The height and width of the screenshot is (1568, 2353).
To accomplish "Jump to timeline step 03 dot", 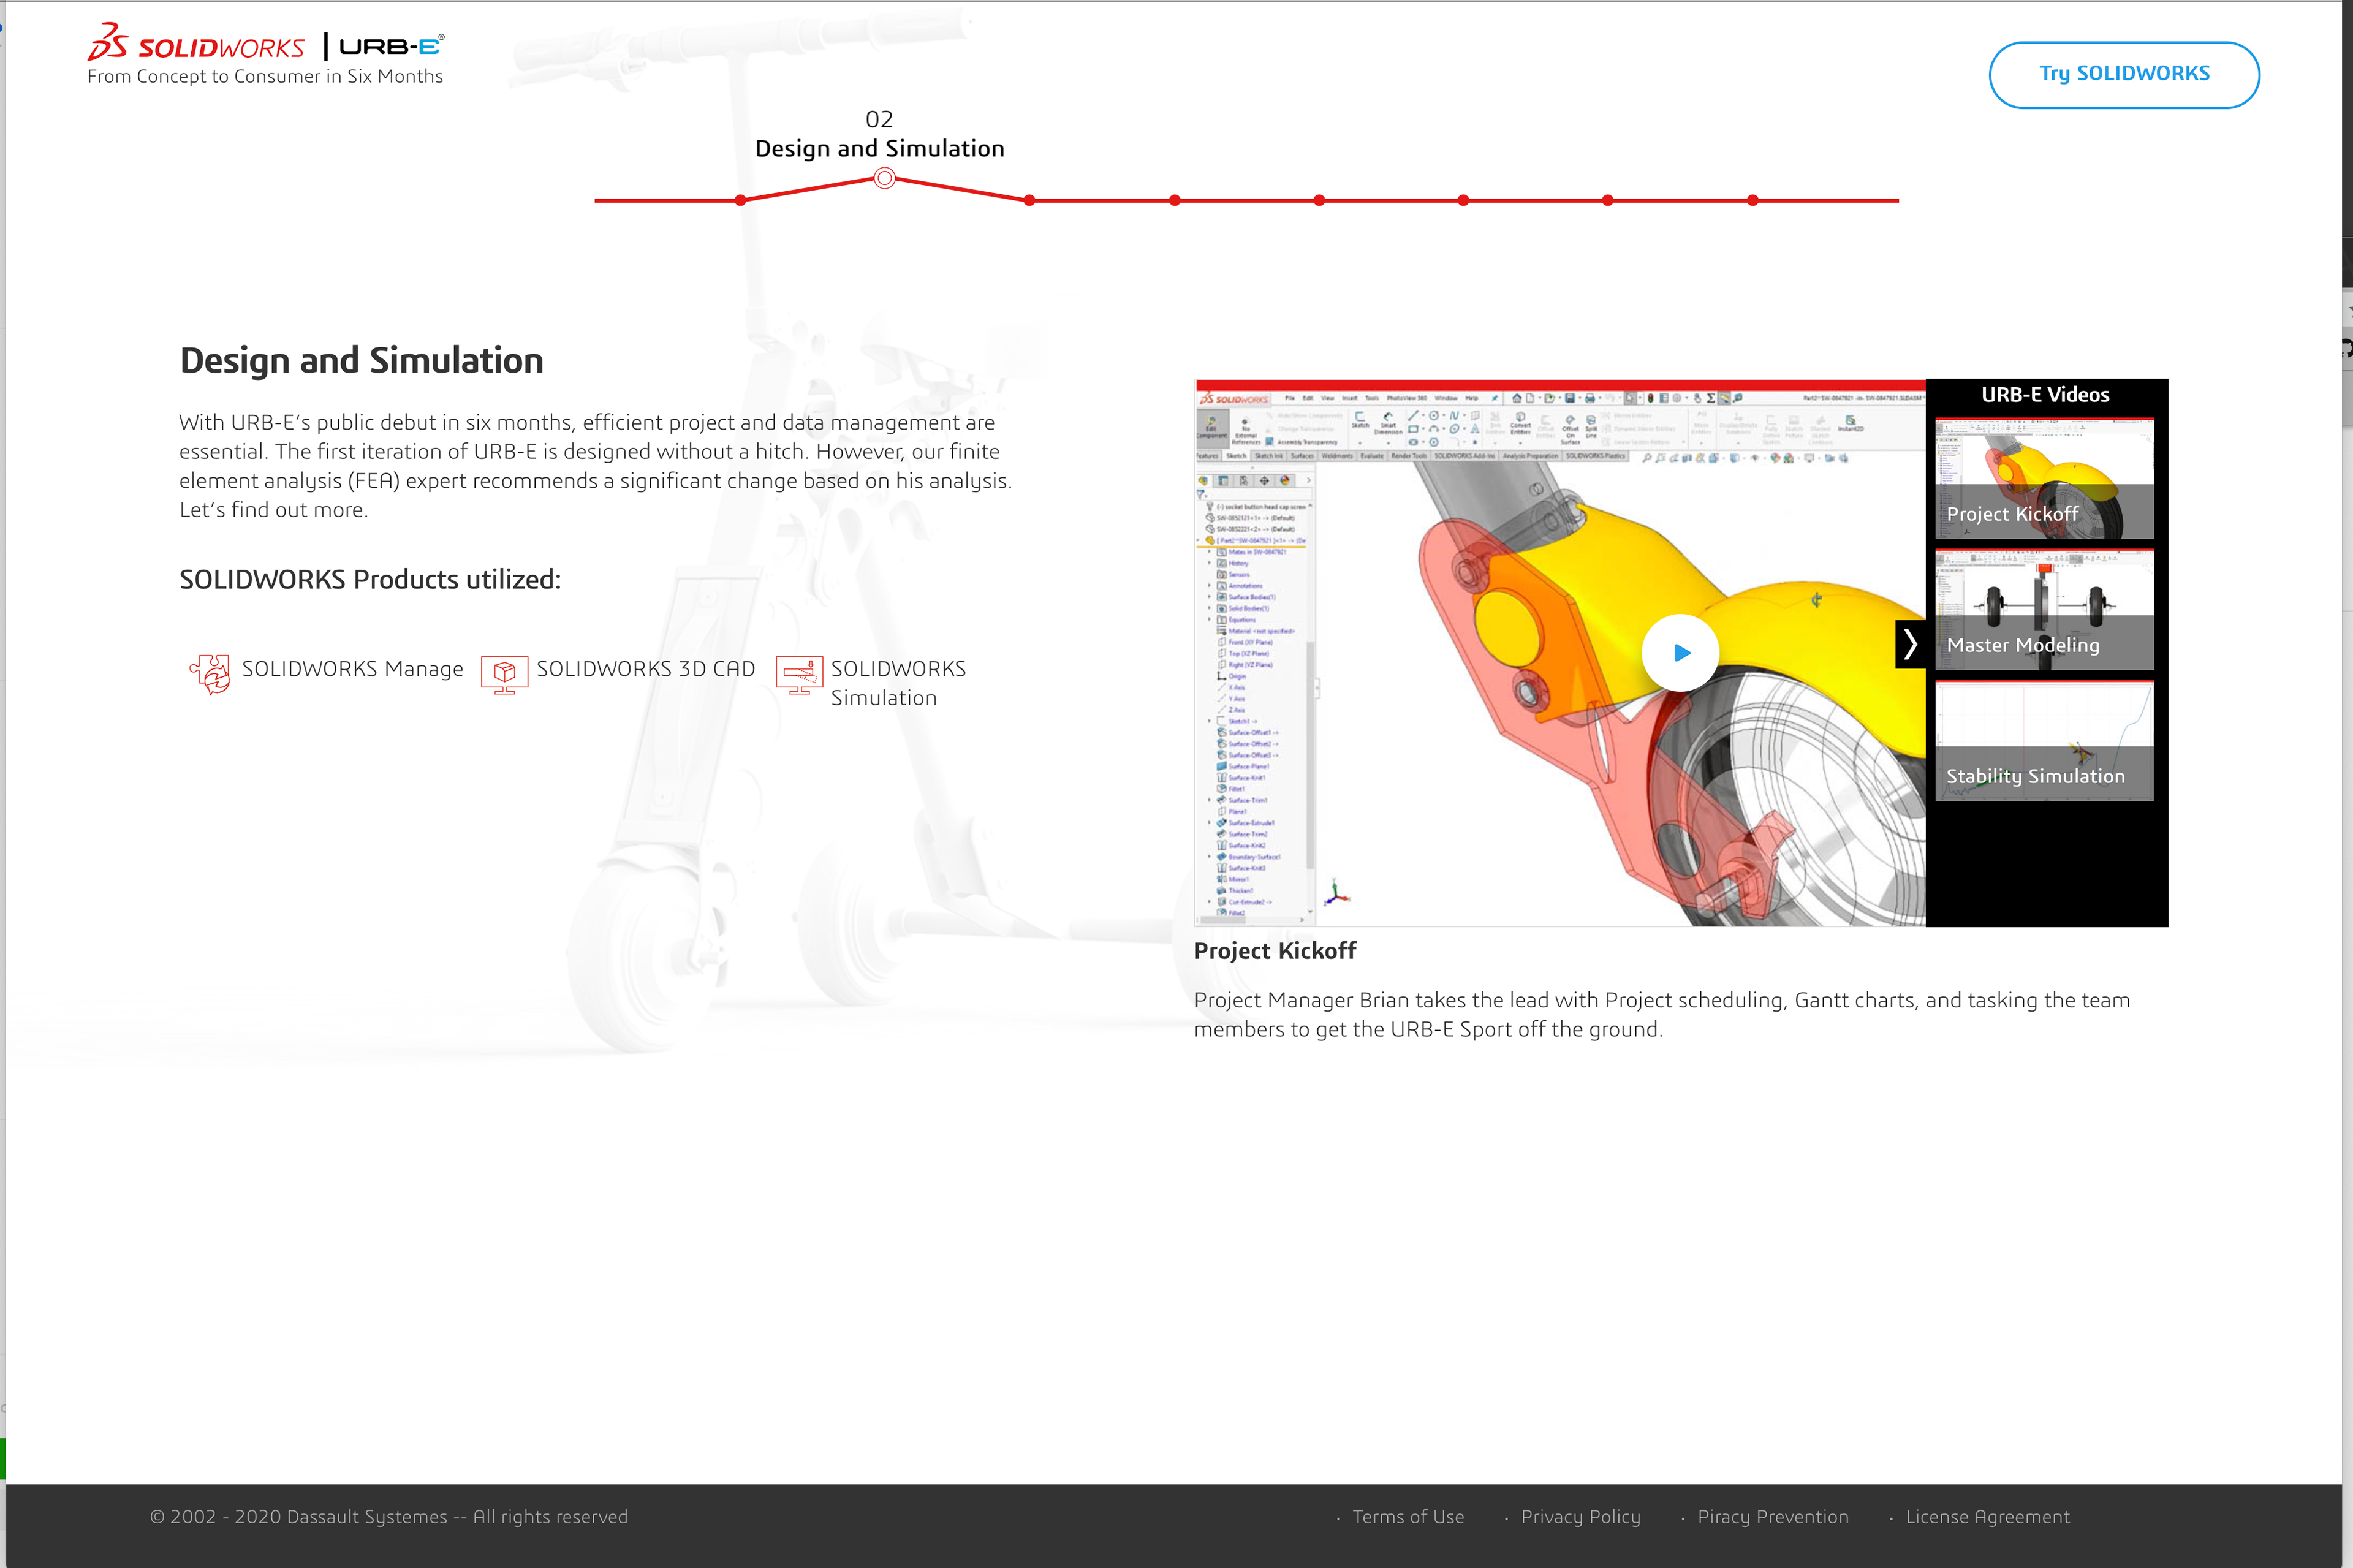I will click(1029, 200).
